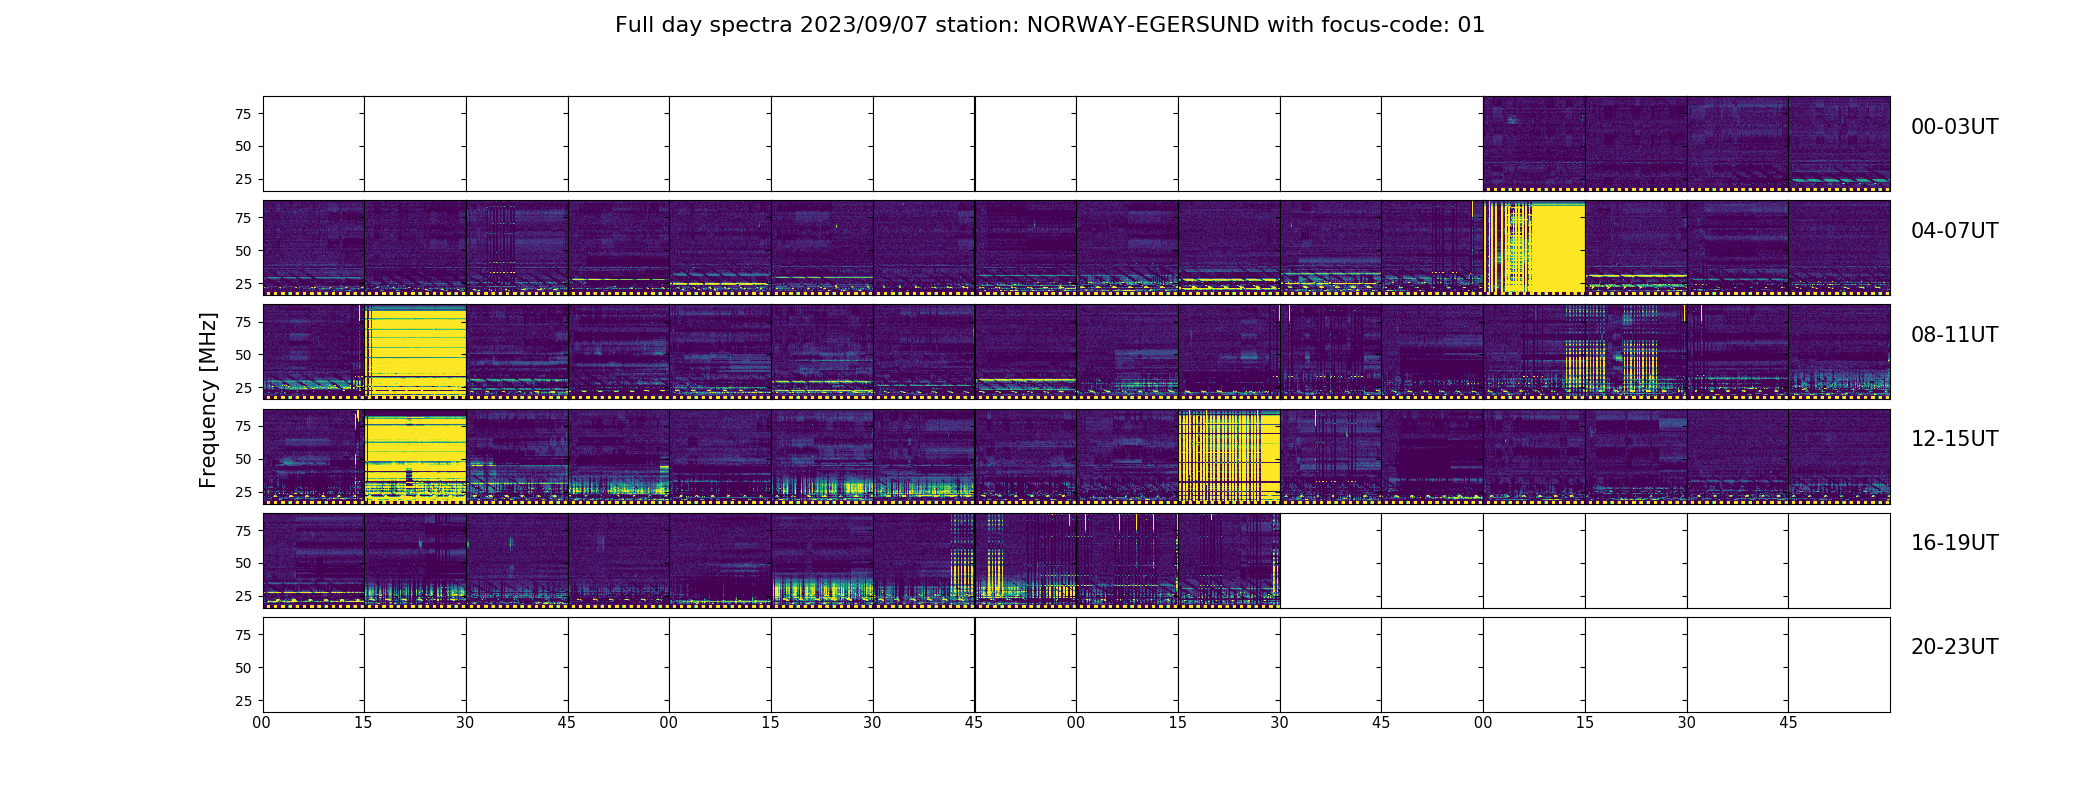Image resolution: width=2100 pixels, height=800 pixels.
Task: Select the last spectrogram panel of the 12-15UT row
Action: 1839,456
